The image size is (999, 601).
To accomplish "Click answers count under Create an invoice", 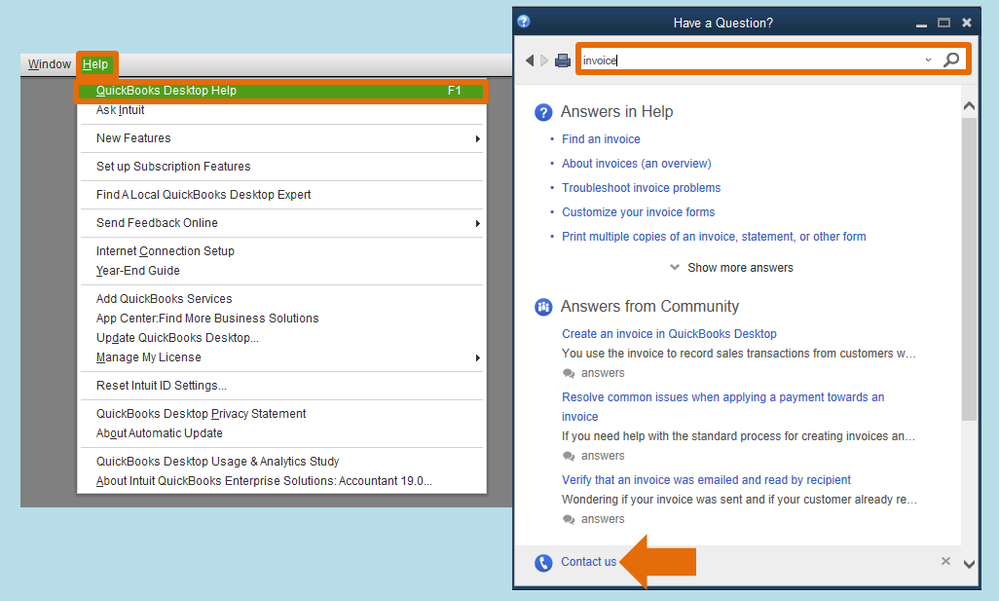I will (594, 373).
